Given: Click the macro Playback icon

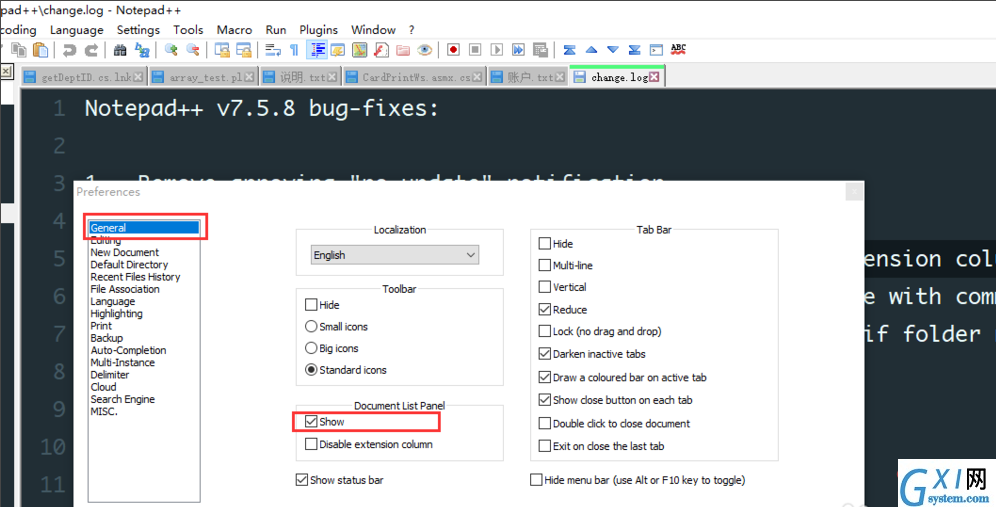Looking at the screenshot, I should click(x=497, y=50).
